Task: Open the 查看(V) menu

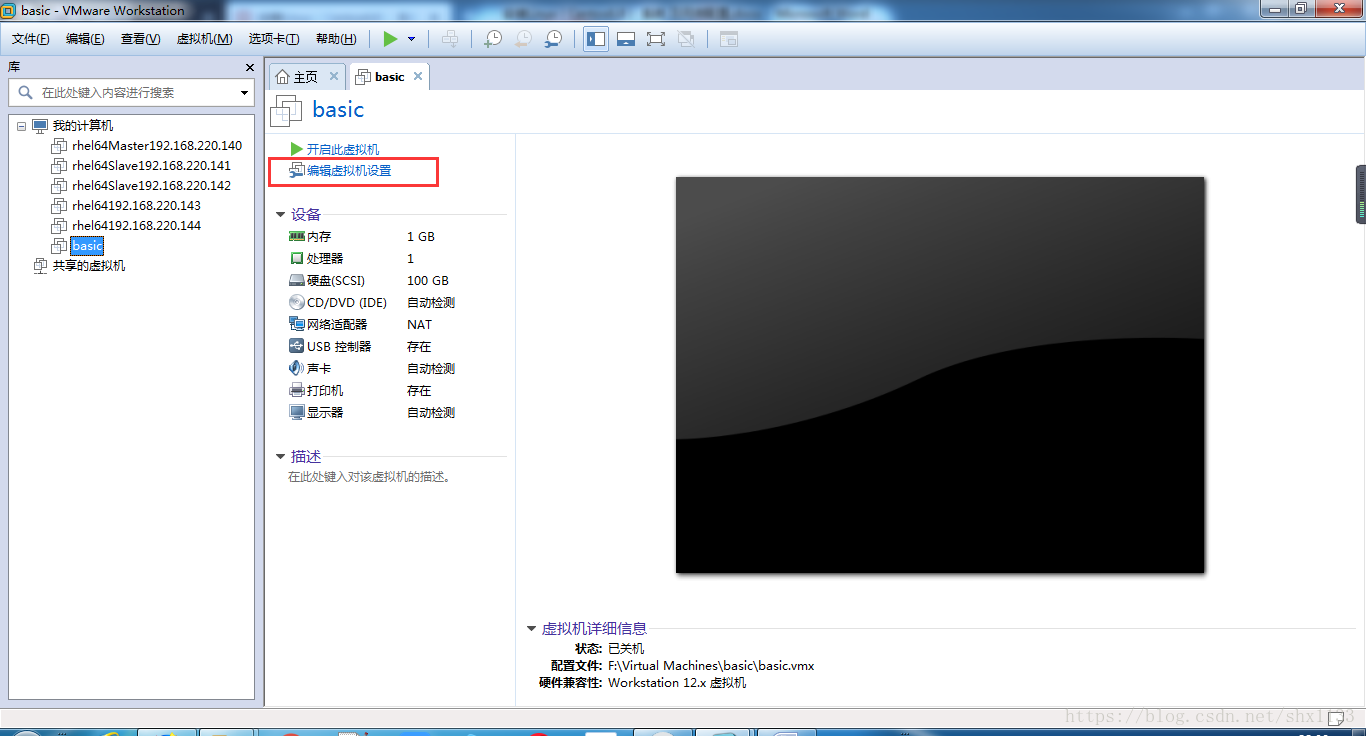Action: pos(140,39)
